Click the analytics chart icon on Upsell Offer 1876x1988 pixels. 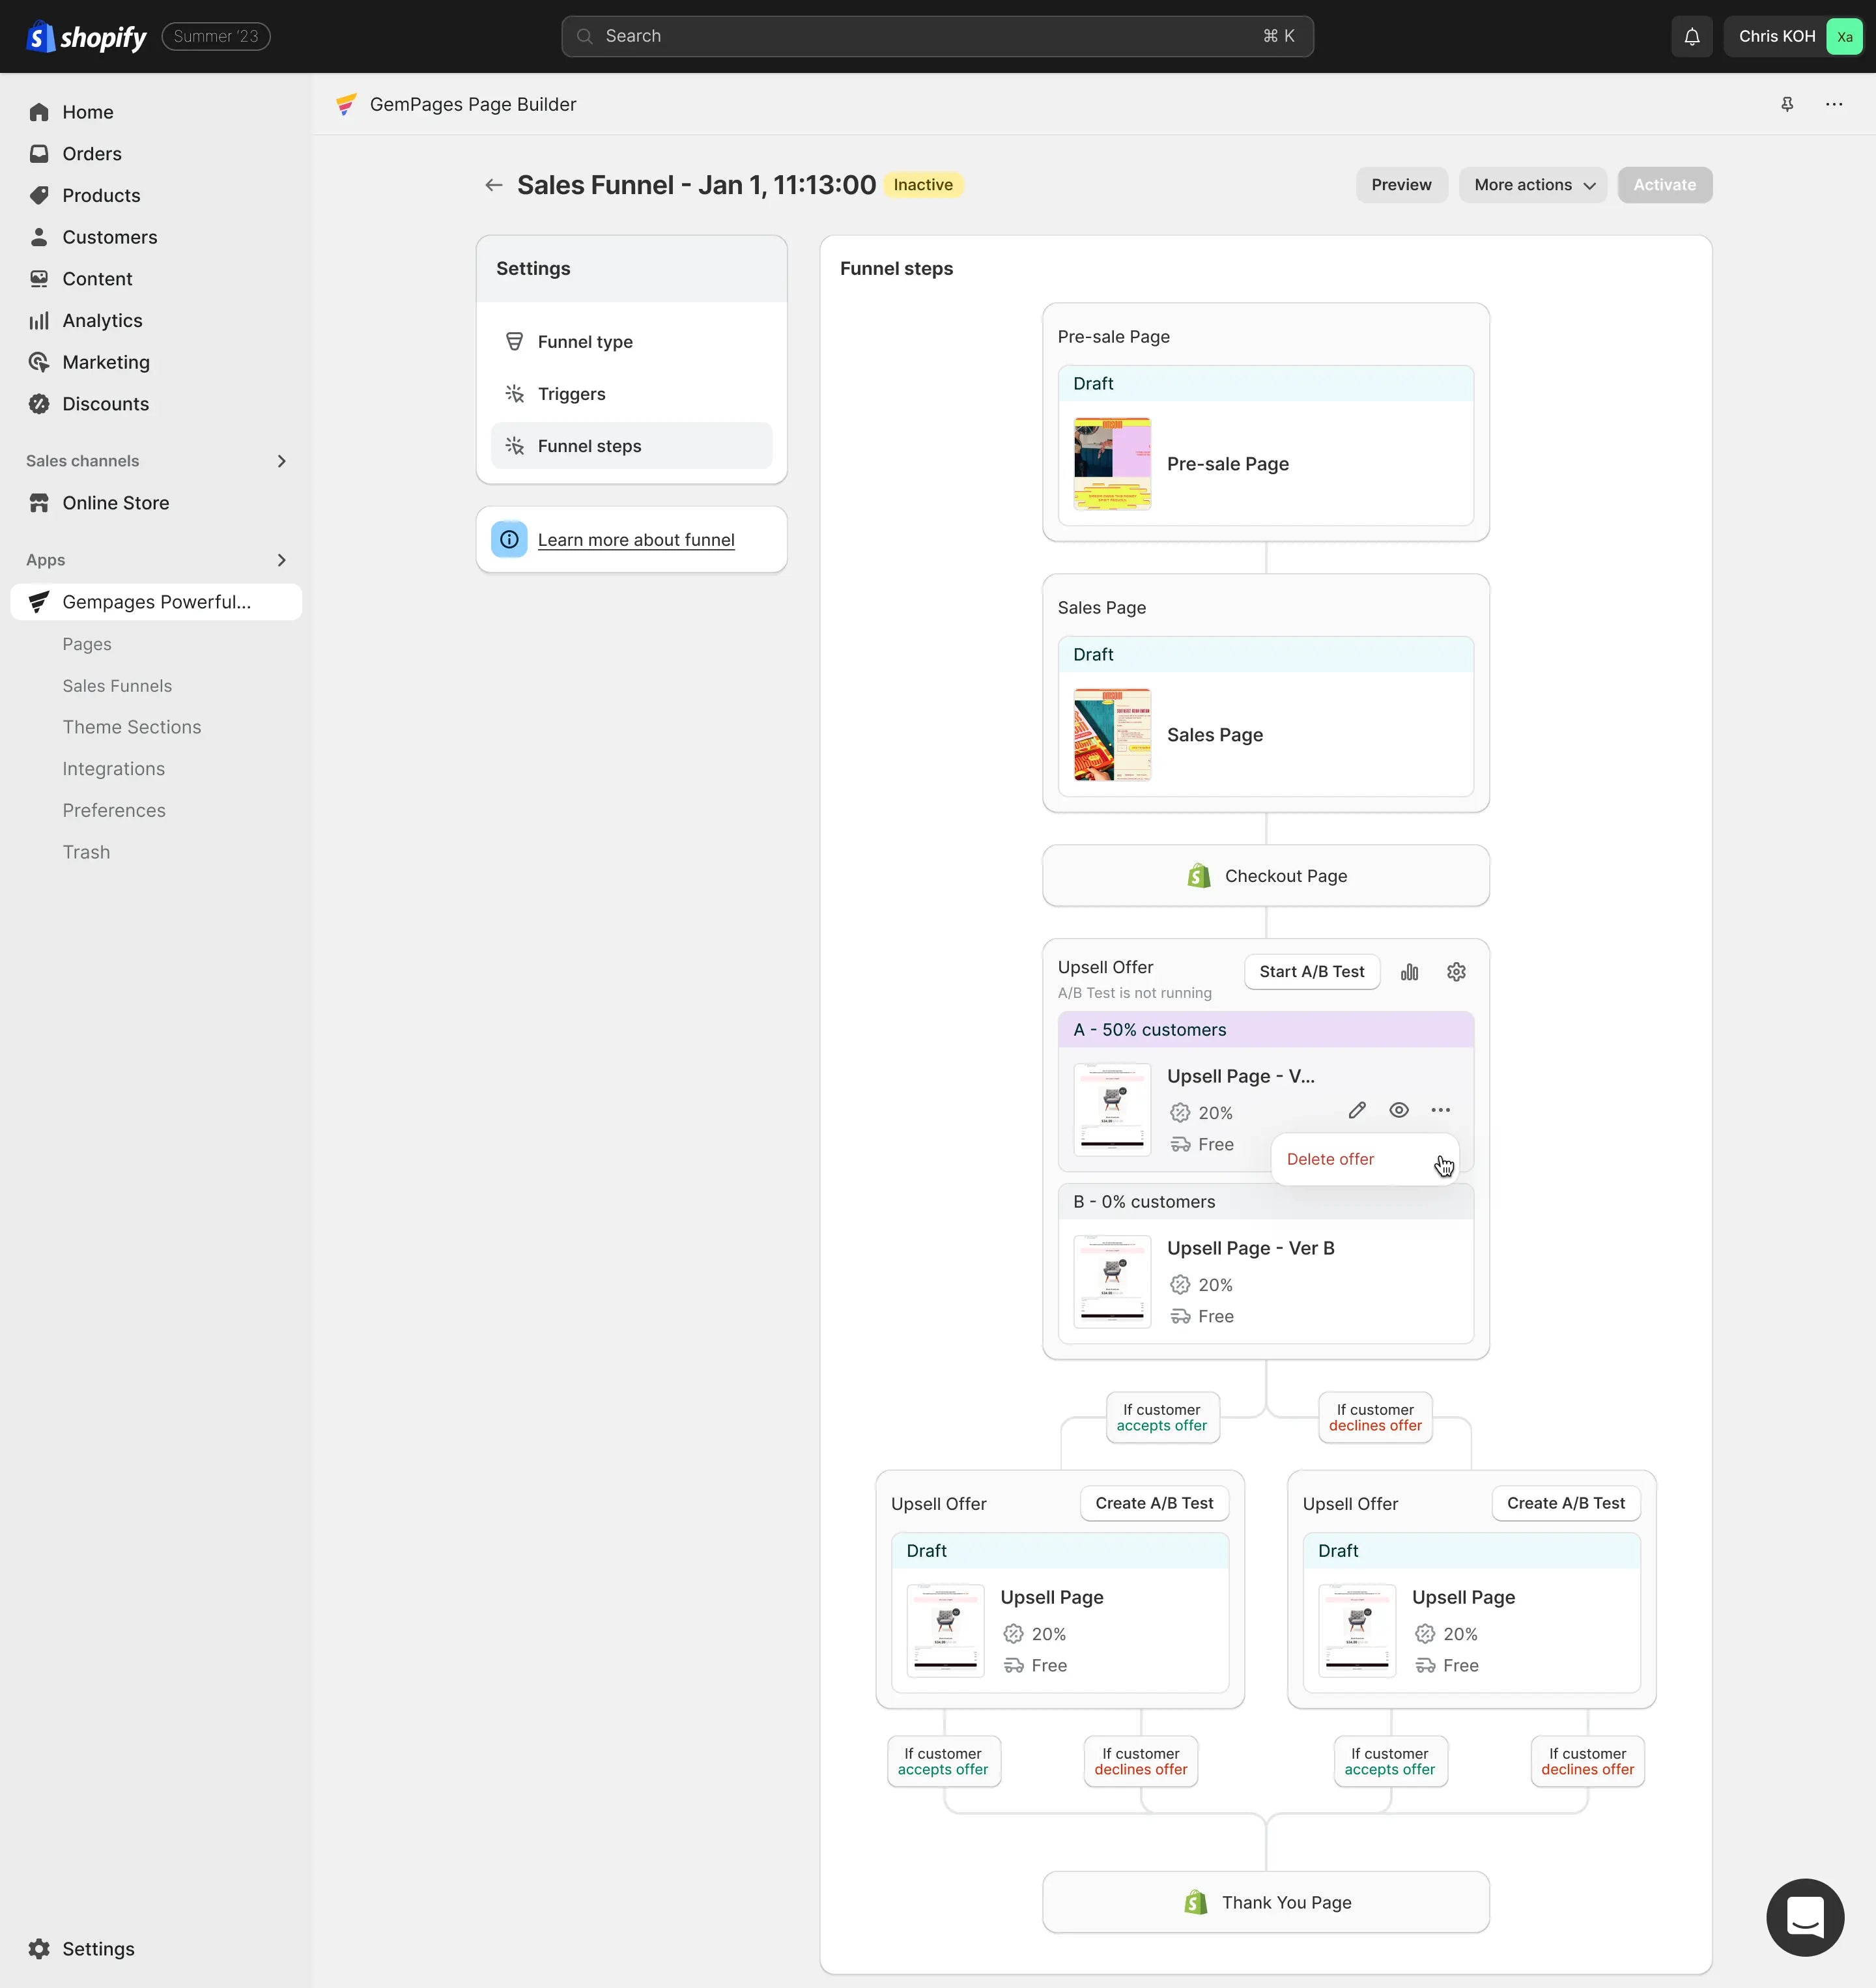1410,971
